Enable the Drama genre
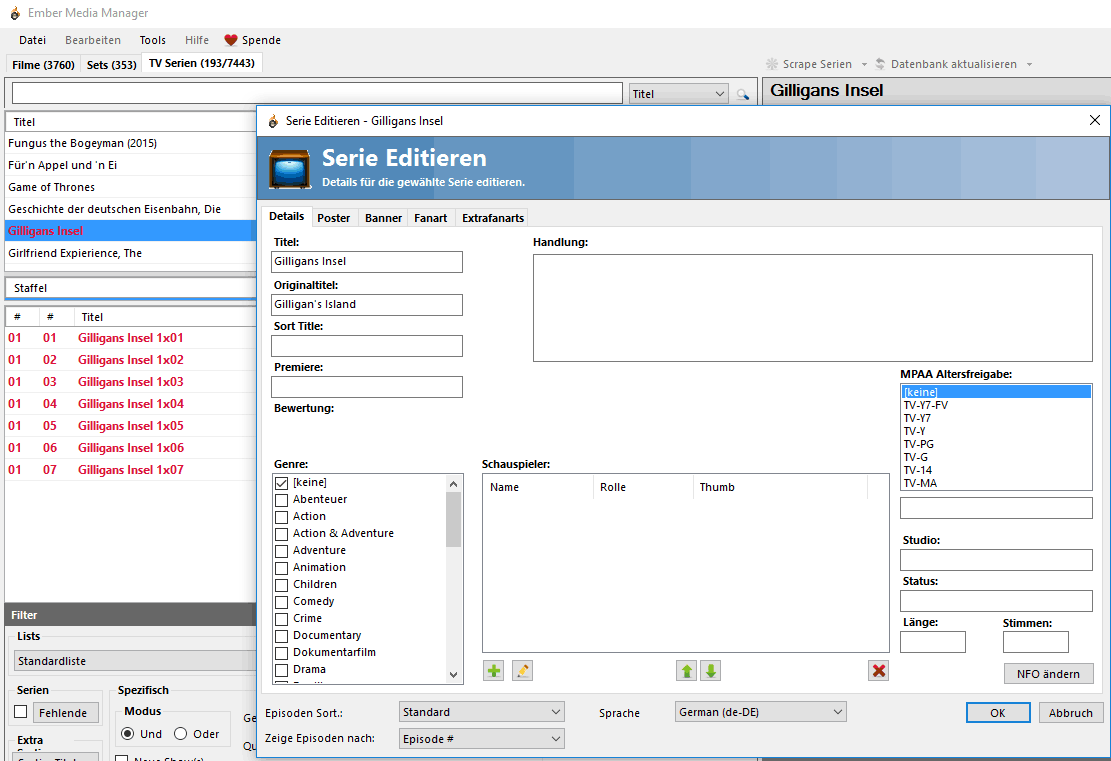This screenshot has height=761, width=1111. [x=281, y=670]
